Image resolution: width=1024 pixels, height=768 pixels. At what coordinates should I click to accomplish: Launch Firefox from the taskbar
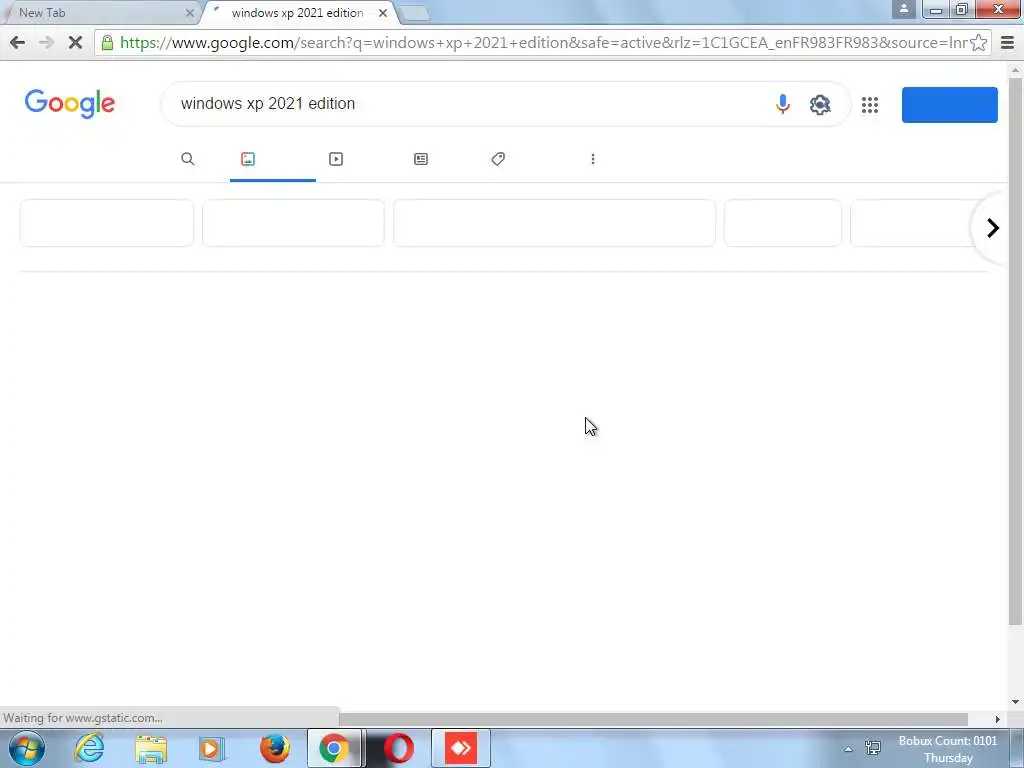[x=274, y=748]
